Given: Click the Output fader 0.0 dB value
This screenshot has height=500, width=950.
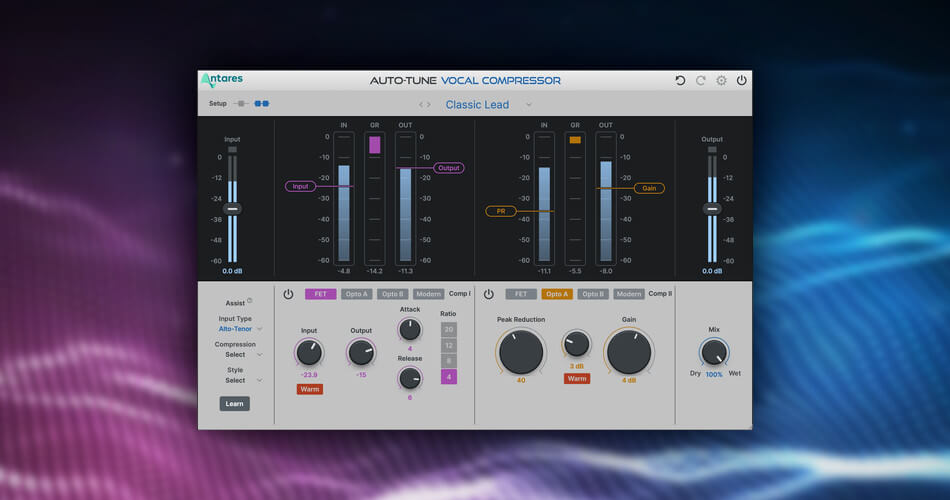Looking at the screenshot, I should pos(712,271).
